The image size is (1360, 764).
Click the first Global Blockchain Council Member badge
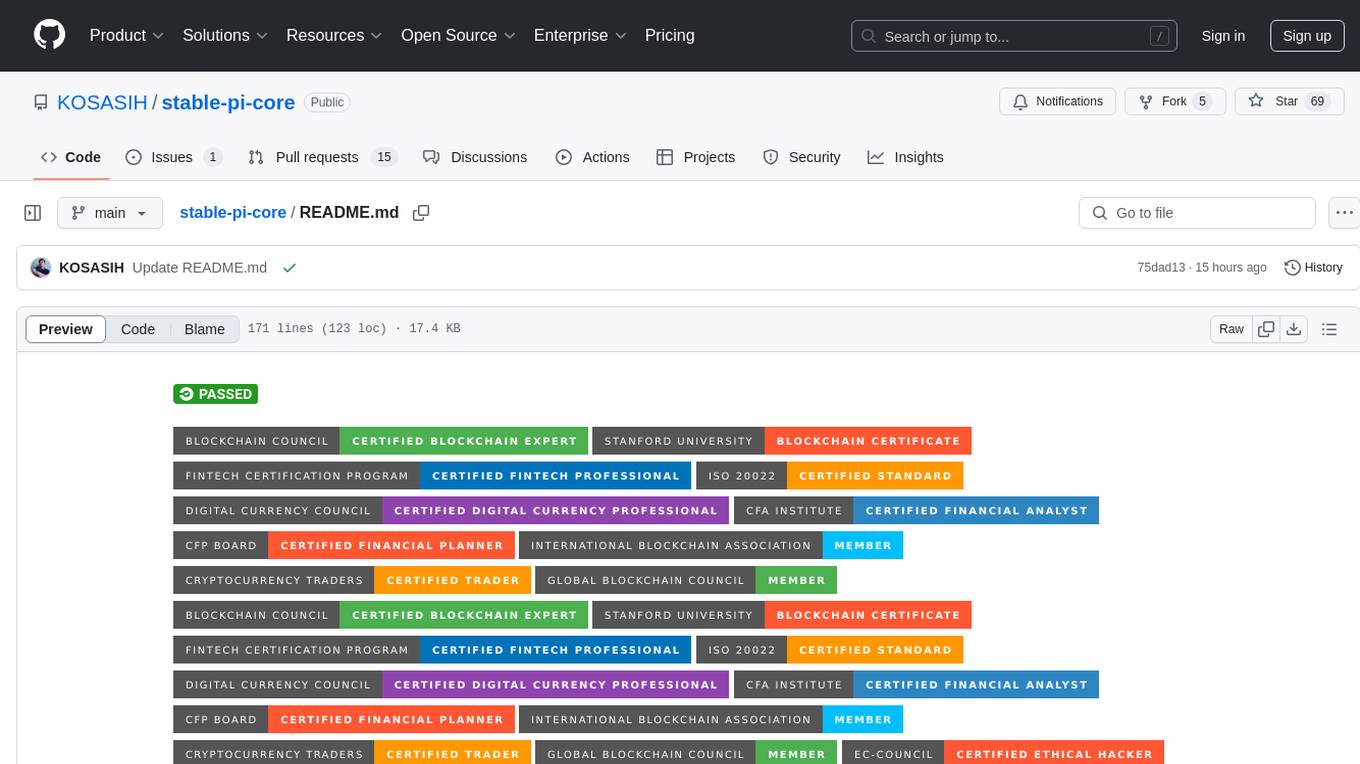686,580
